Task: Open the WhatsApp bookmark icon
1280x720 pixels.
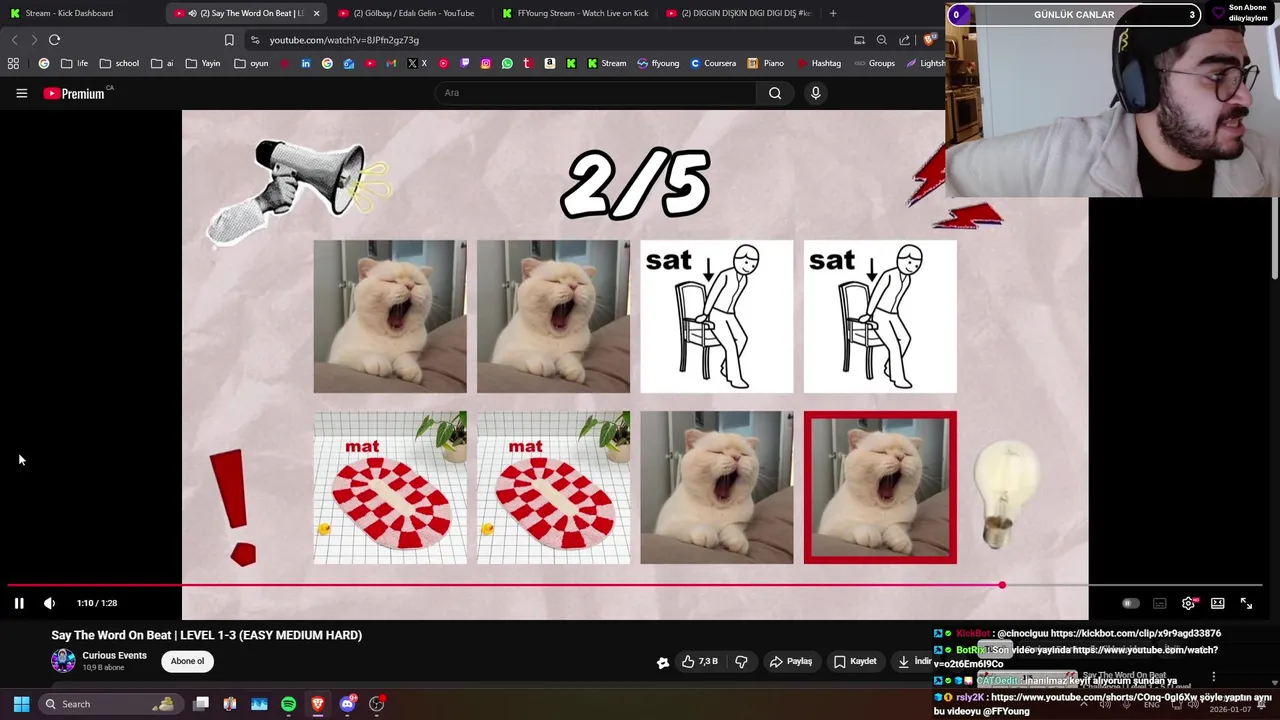Action: (507, 63)
